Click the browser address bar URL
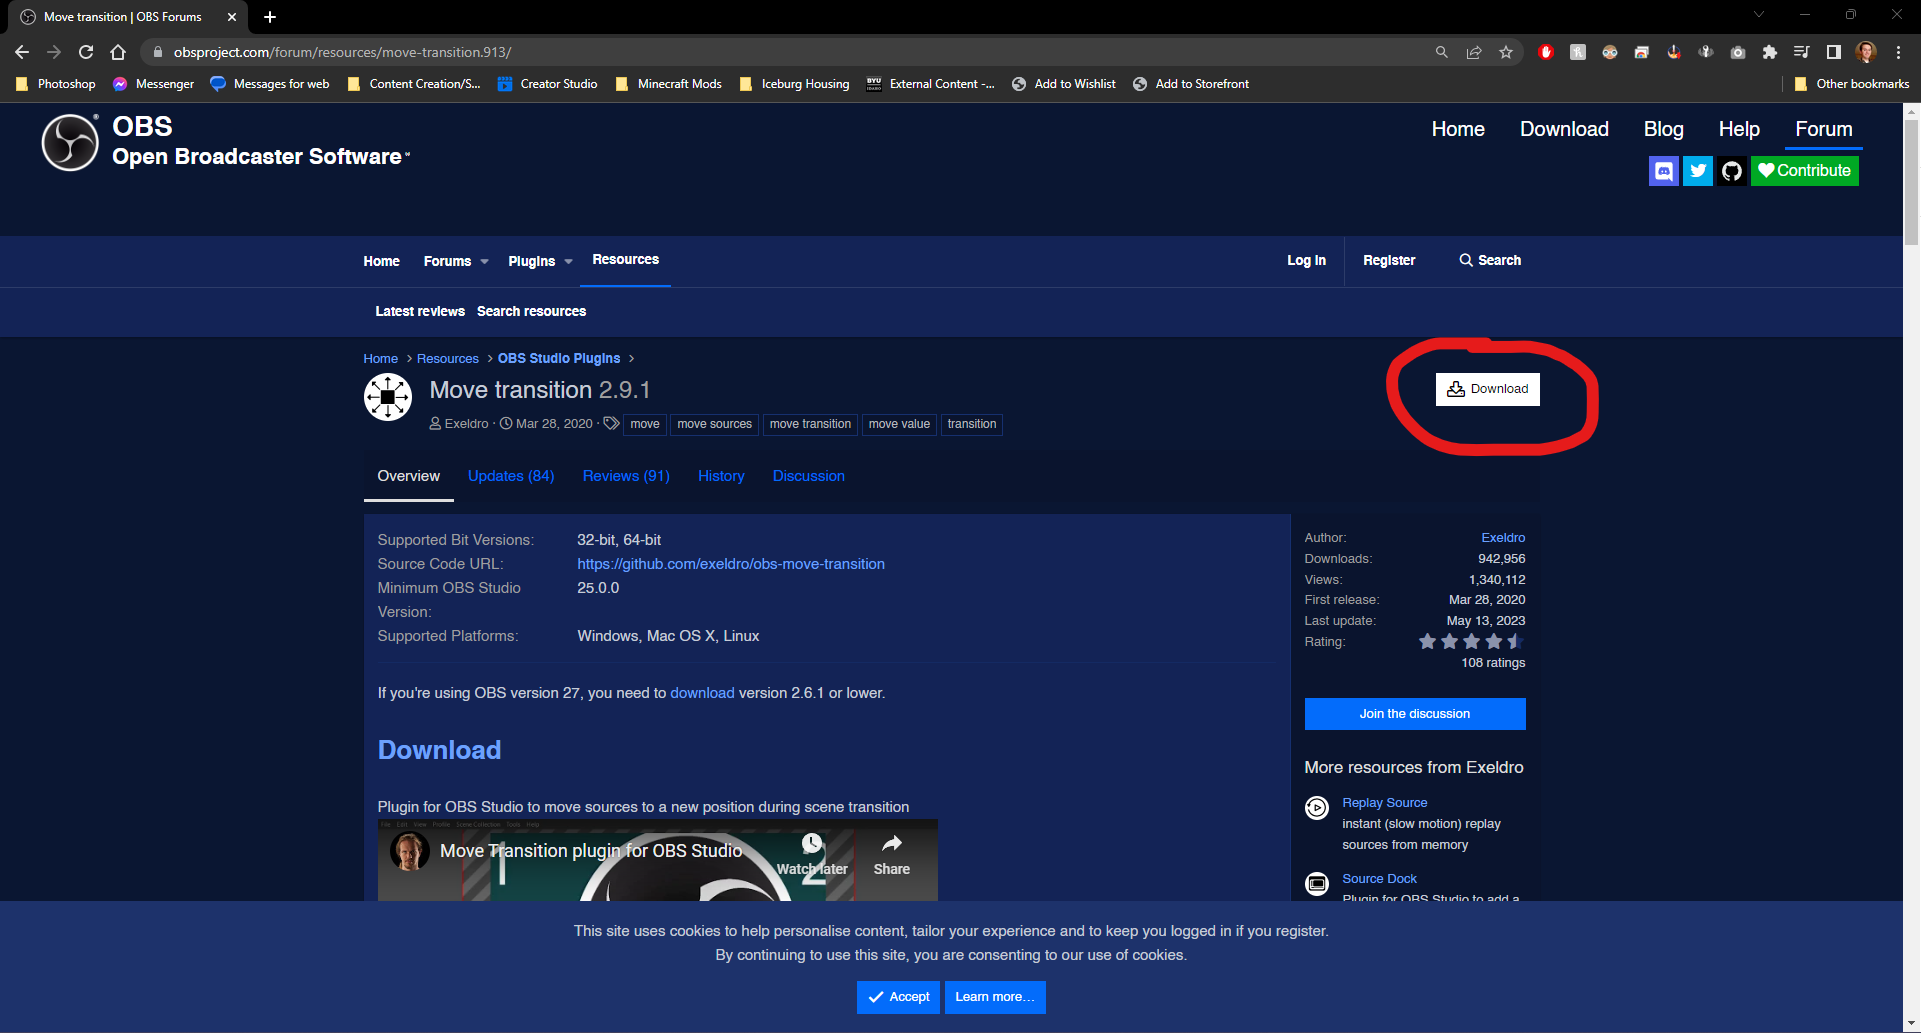 pos(343,52)
